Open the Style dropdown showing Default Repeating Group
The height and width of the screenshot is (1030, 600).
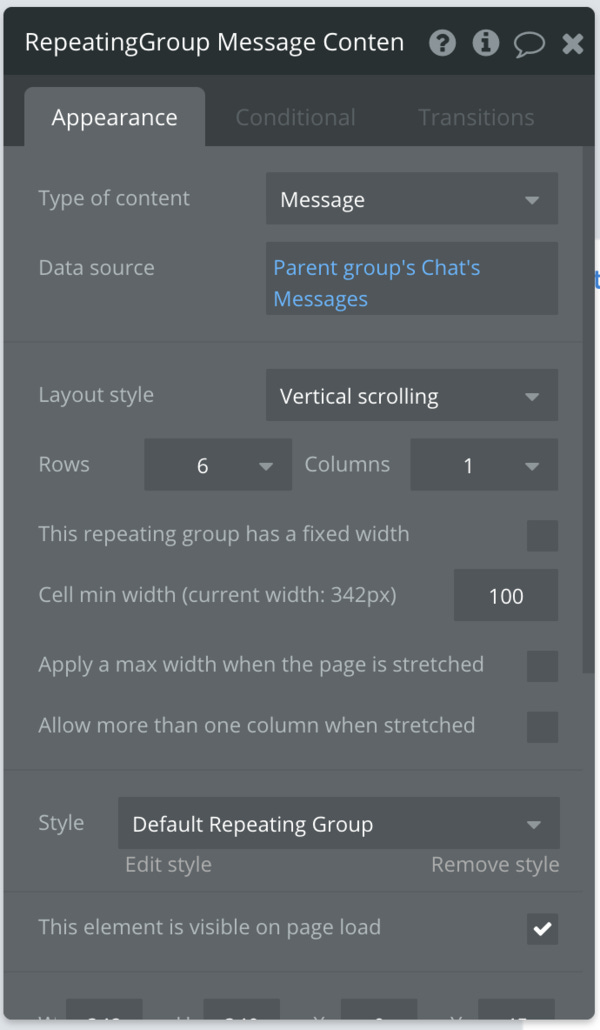[x=339, y=824]
